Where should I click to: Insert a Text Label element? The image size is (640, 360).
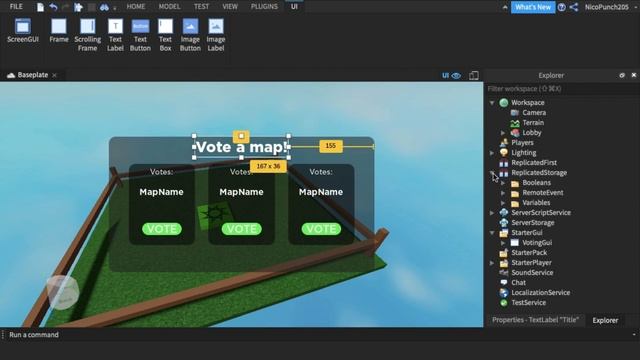click(115, 35)
